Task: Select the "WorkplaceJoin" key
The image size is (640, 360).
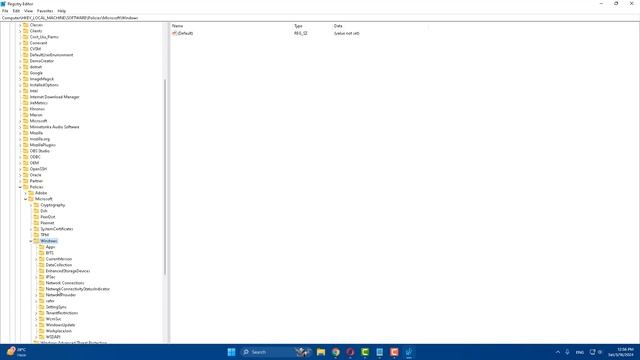Action: [58, 331]
